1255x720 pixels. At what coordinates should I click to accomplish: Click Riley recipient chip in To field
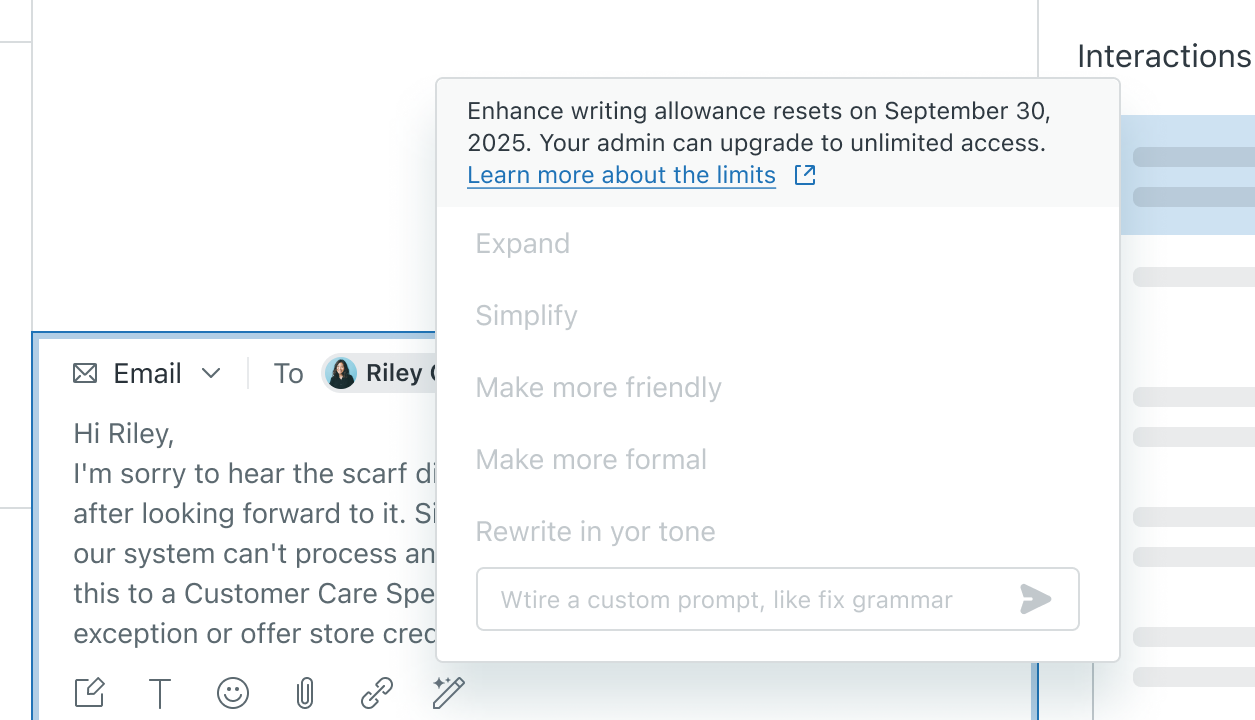click(385, 374)
